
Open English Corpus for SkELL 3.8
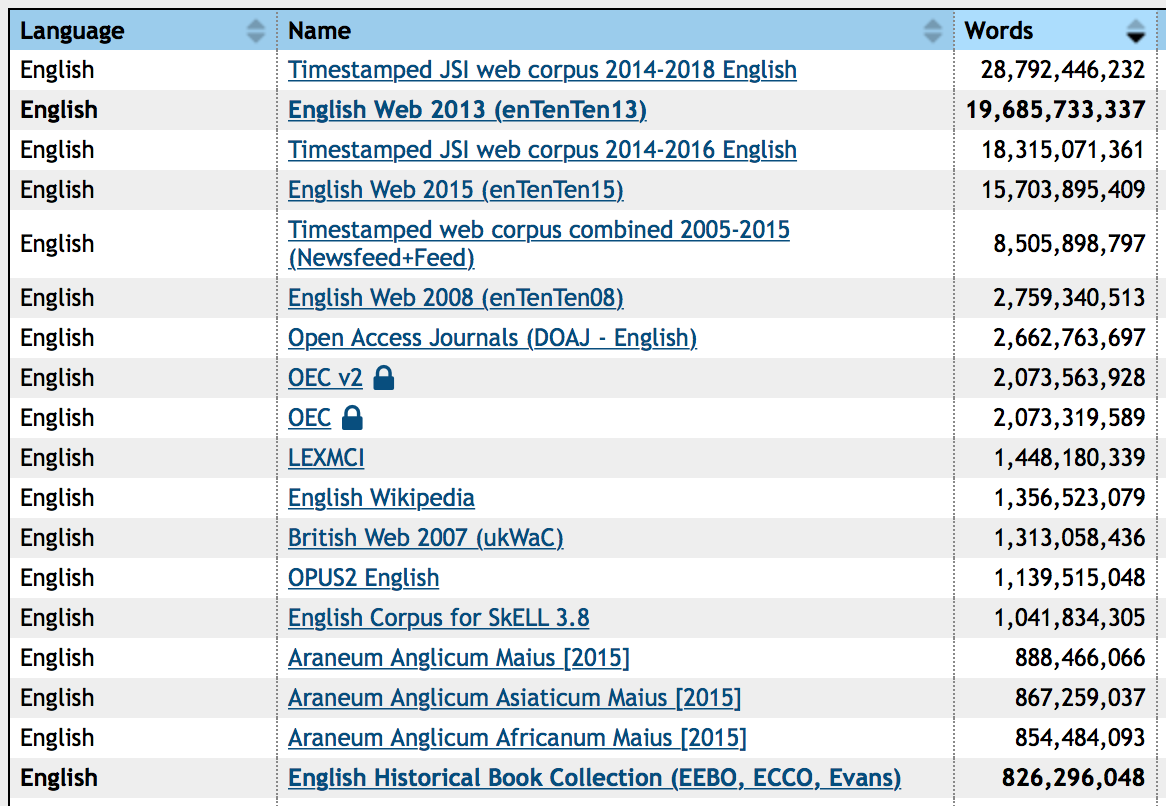(x=438, y=619)
